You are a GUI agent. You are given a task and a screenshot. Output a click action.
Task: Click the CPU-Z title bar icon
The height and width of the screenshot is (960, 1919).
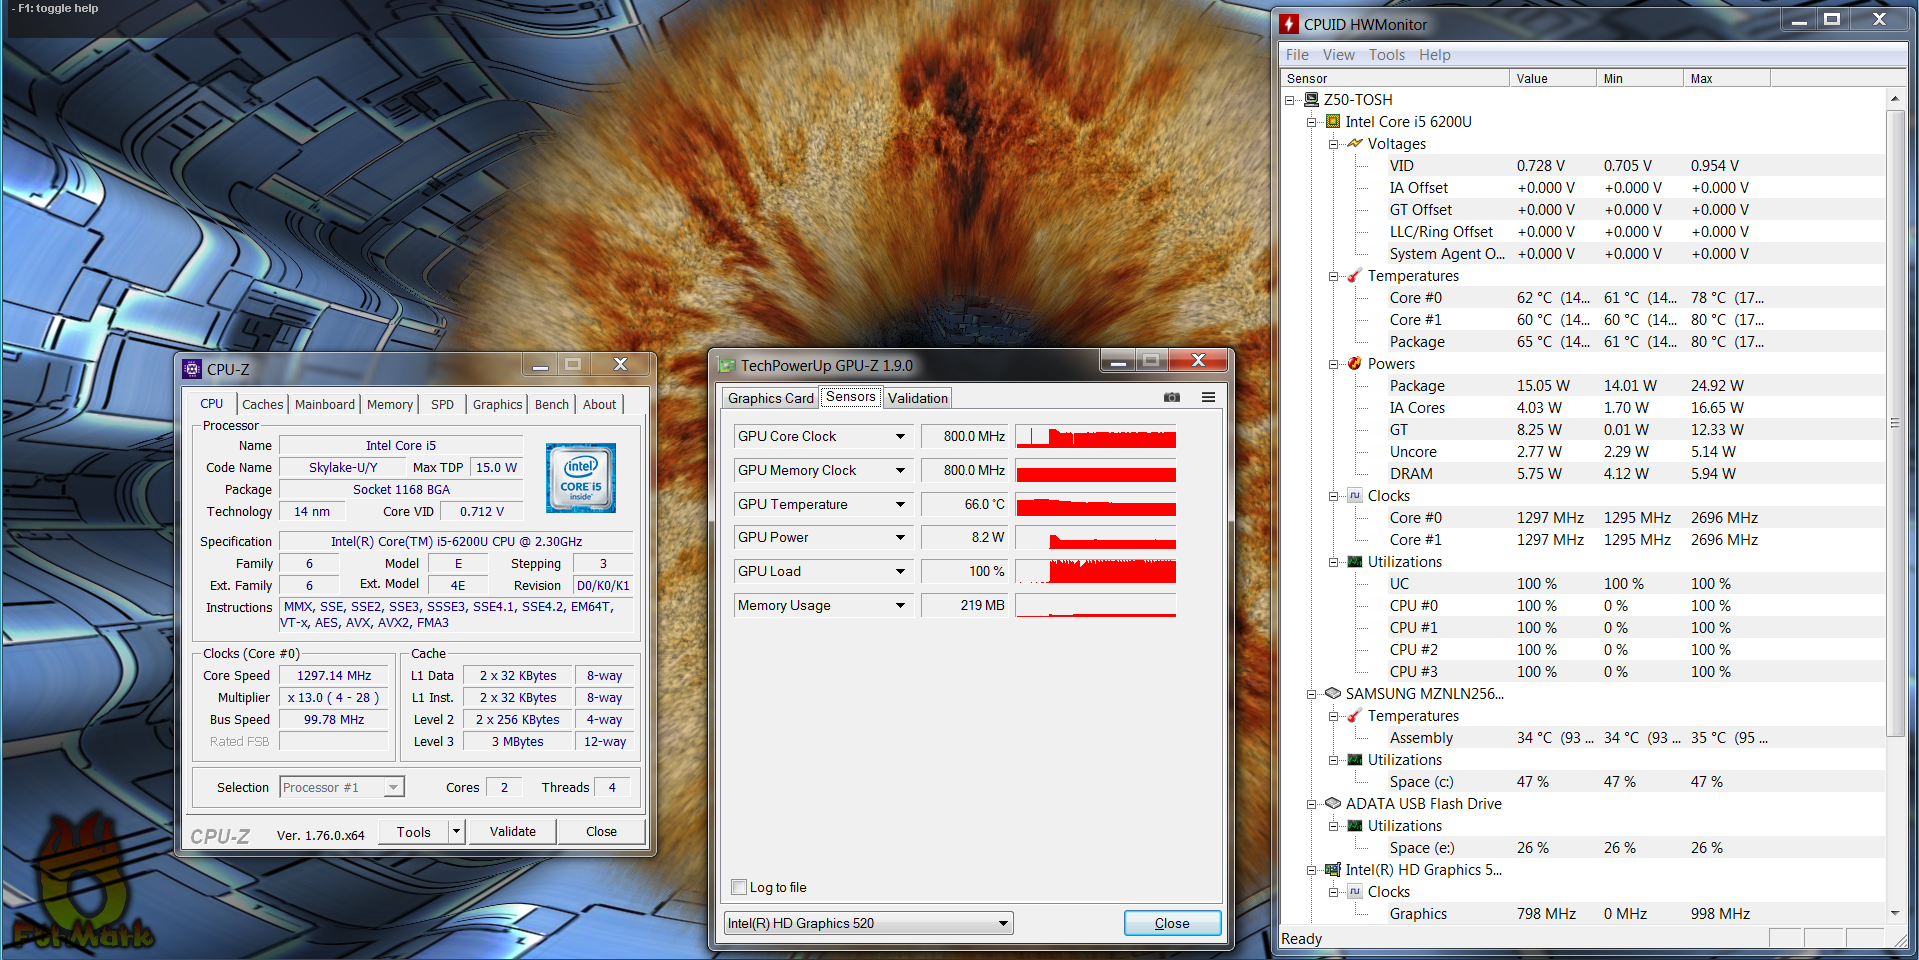[x=192, y=369]
